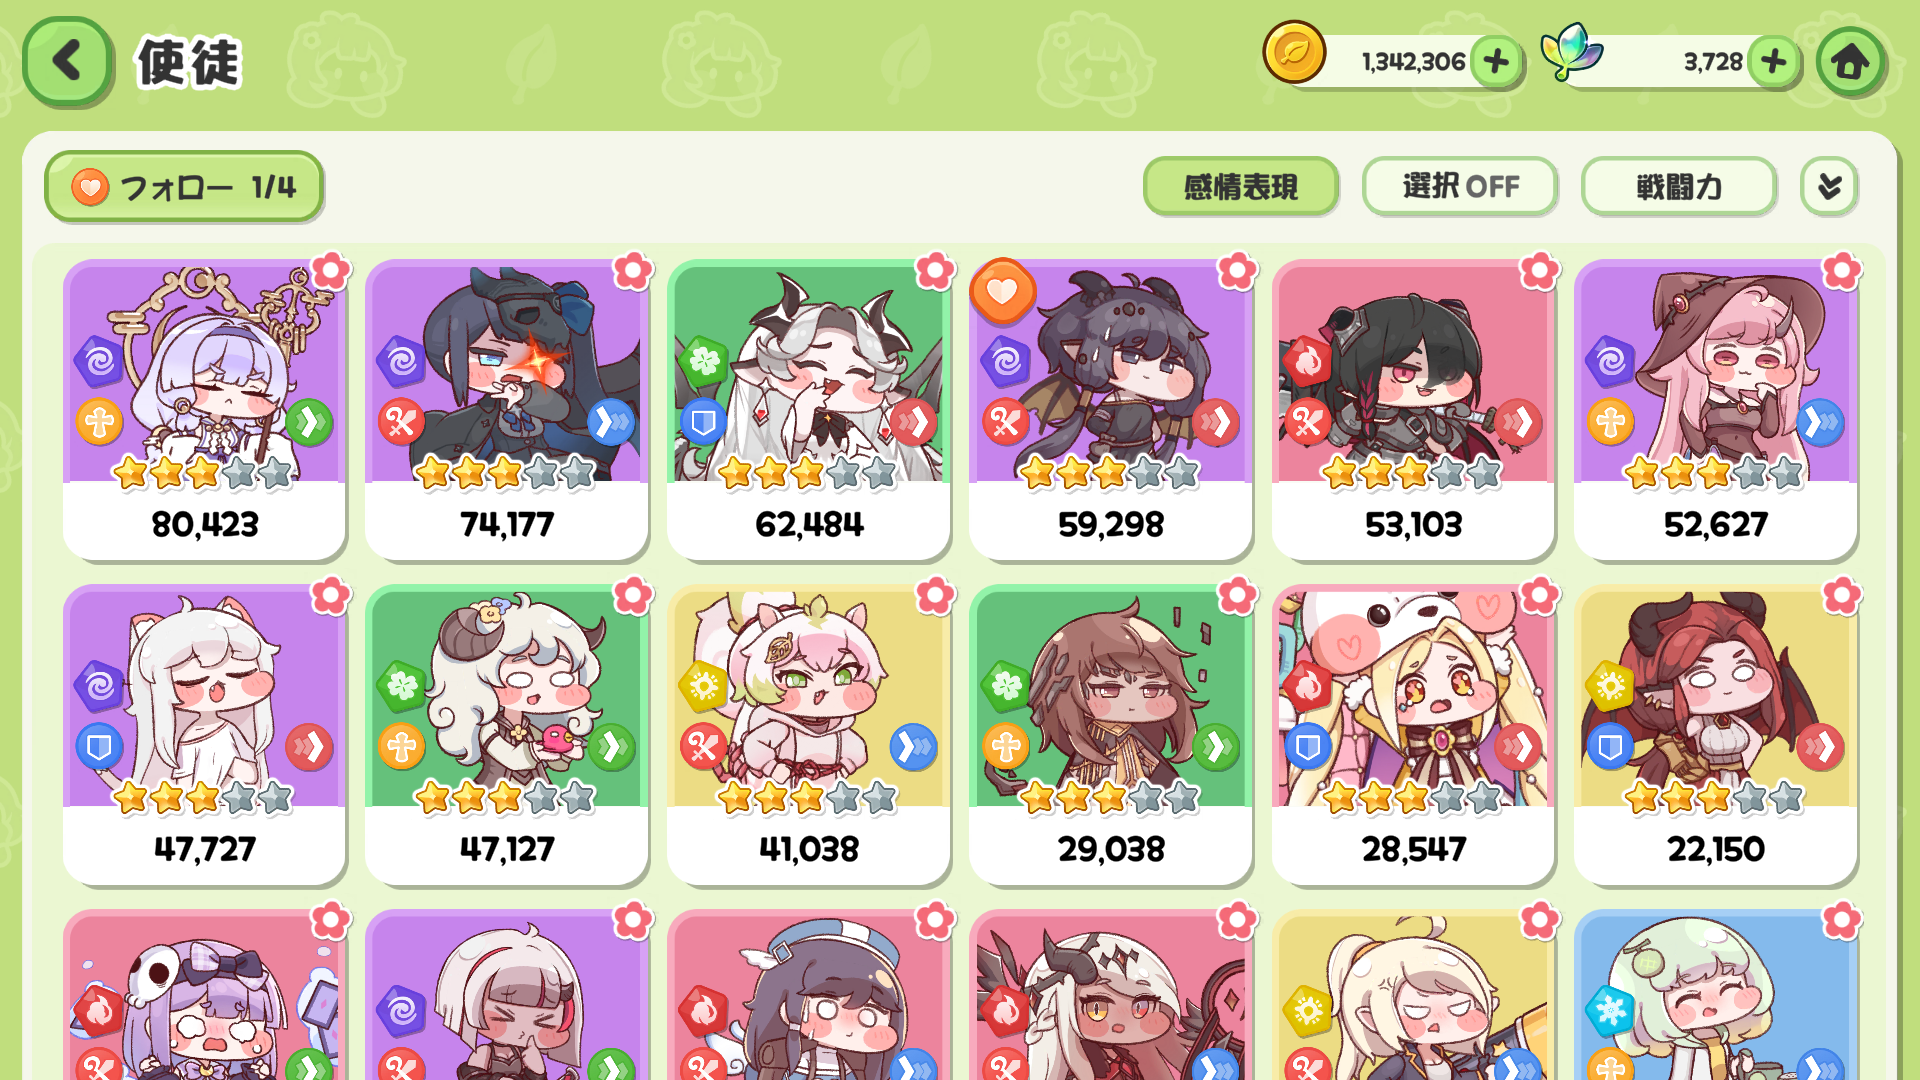Tap the gold coin currency icon

pyautogui.click(x=1294, y=53)
